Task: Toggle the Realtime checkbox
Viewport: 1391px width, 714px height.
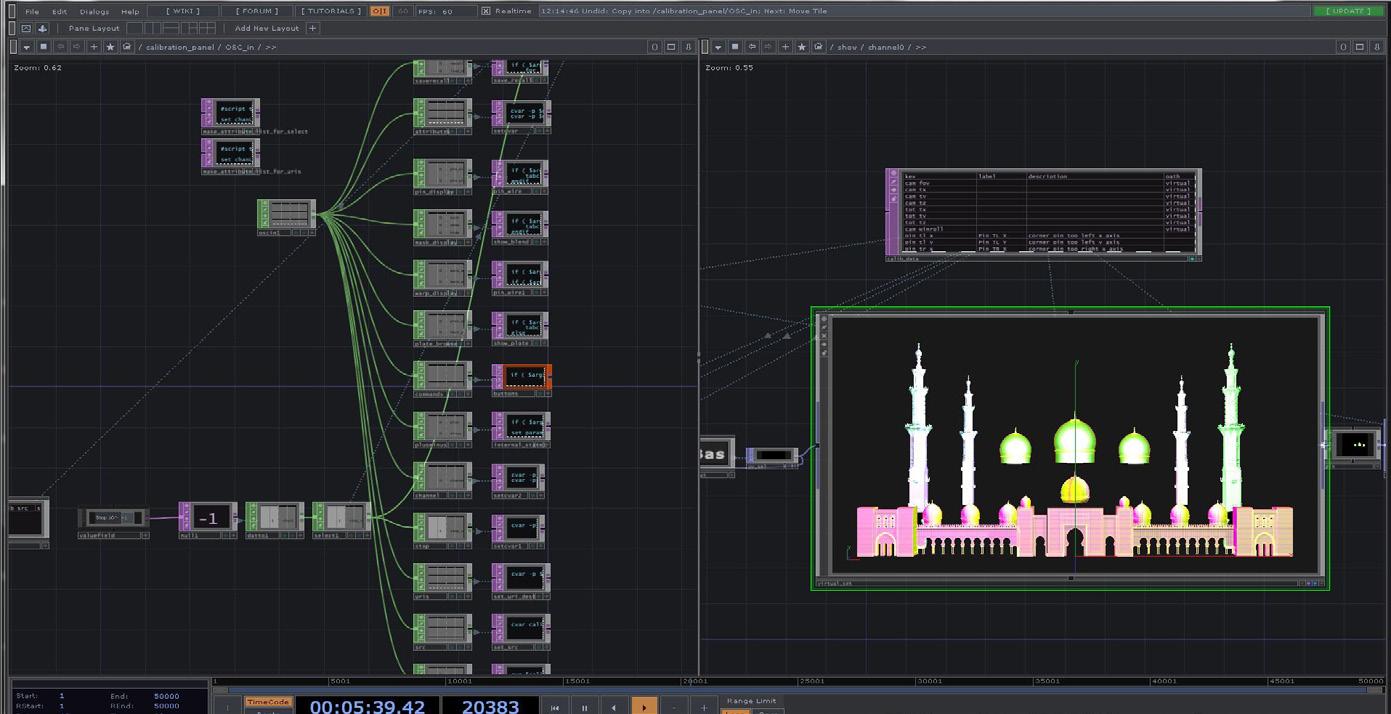Action: (486, 11)
